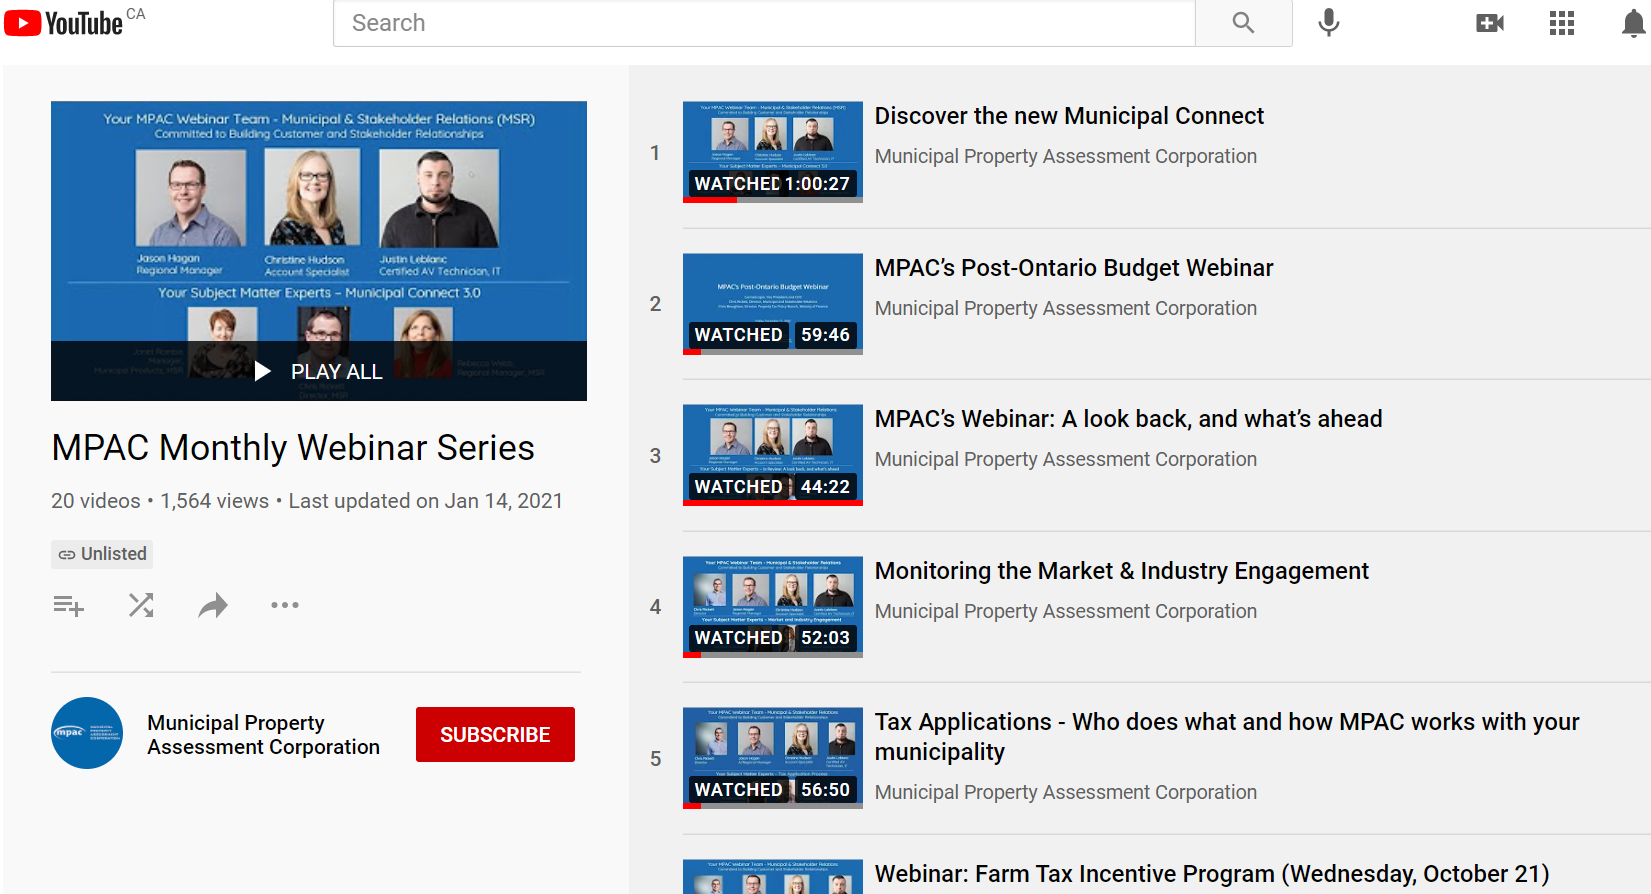1651x894 pixels.
Task: Click thumbnail of video with 44:22 duration
Action: [773, 455]
